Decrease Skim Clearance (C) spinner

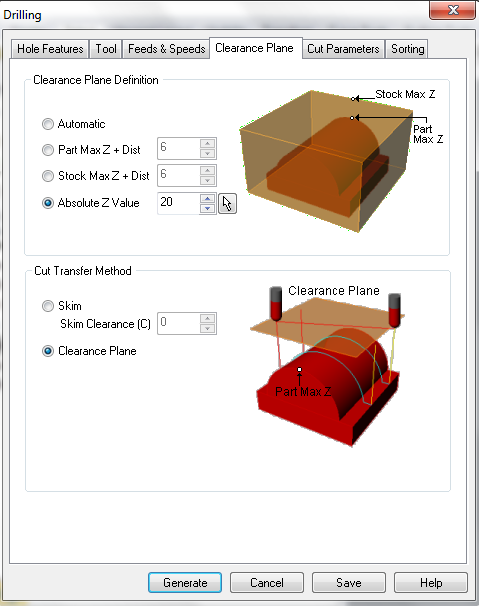tap(208, 329)
